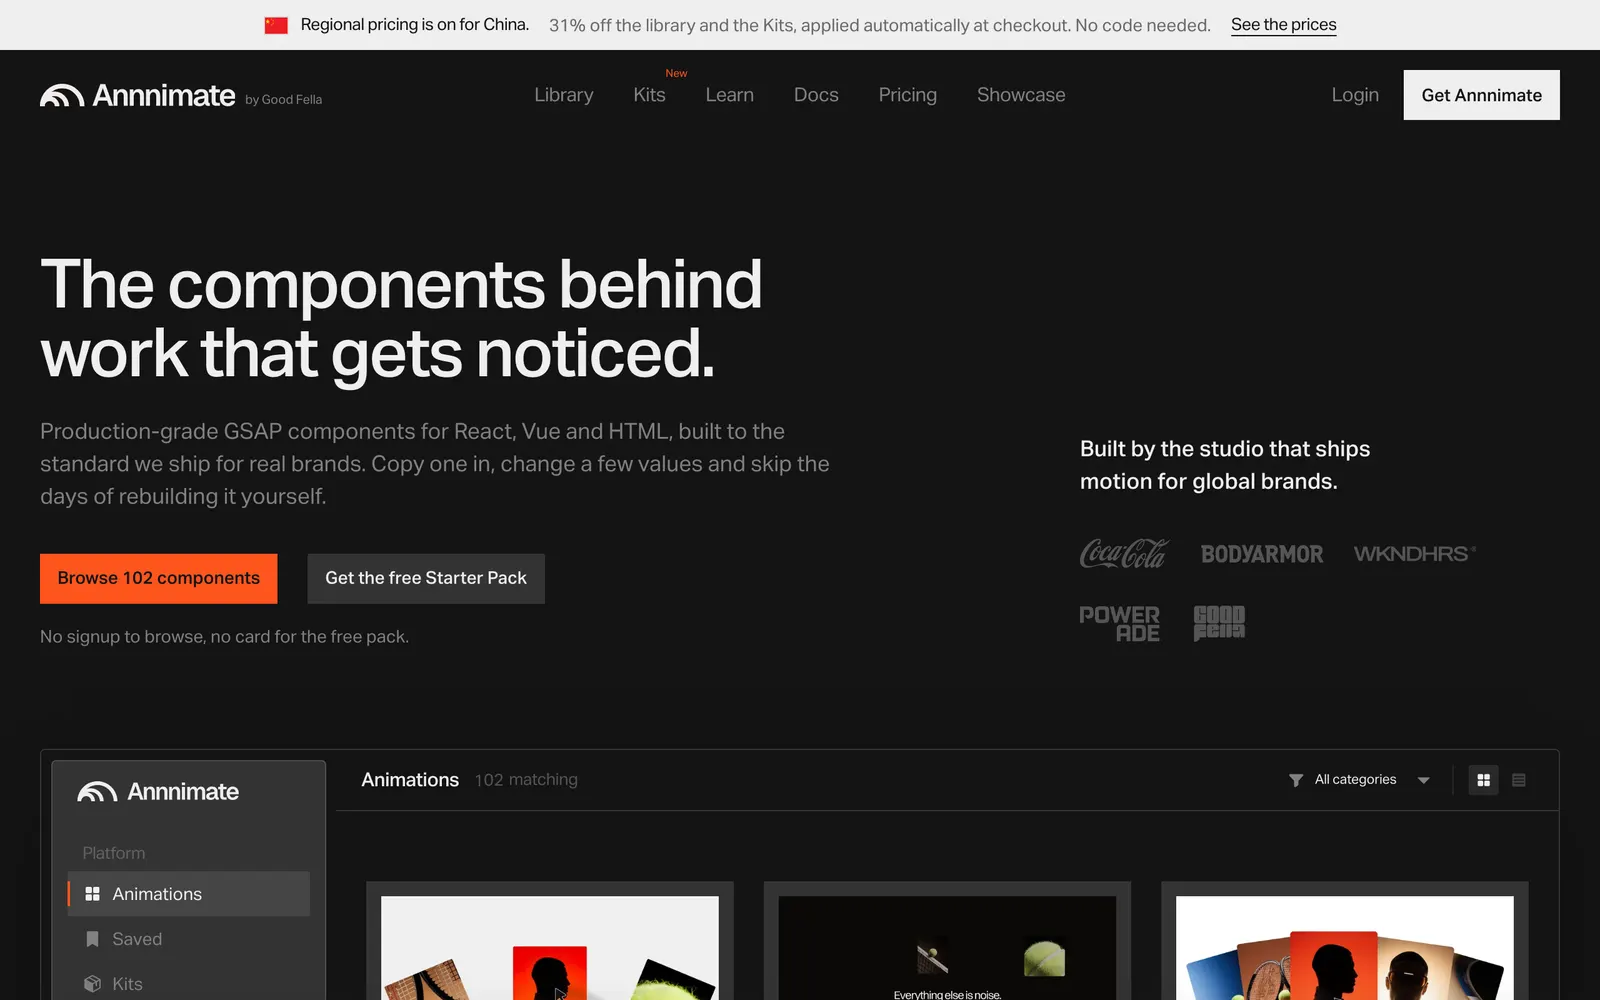Screen dimensions: 1600x1000
Task: Click 'Regional pricing is on for China.' text
Action: 415,25
